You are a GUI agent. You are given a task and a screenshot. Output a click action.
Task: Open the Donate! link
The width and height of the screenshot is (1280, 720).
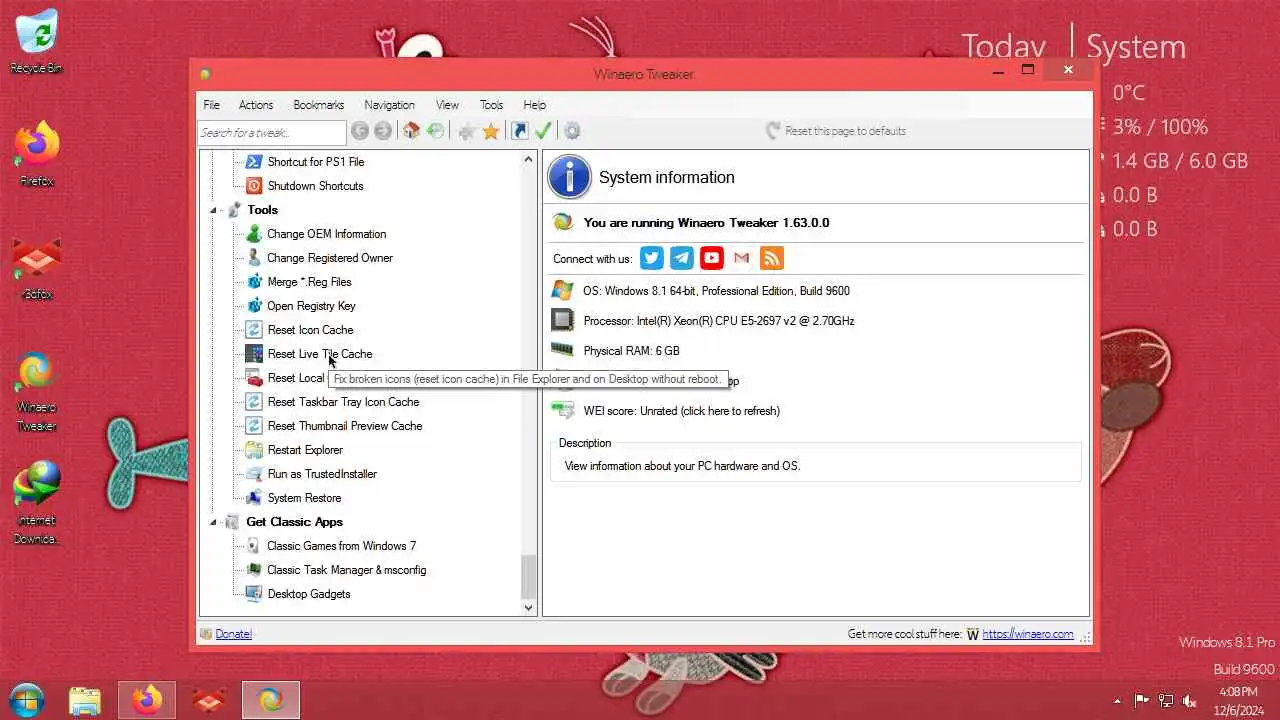[233, 634]
